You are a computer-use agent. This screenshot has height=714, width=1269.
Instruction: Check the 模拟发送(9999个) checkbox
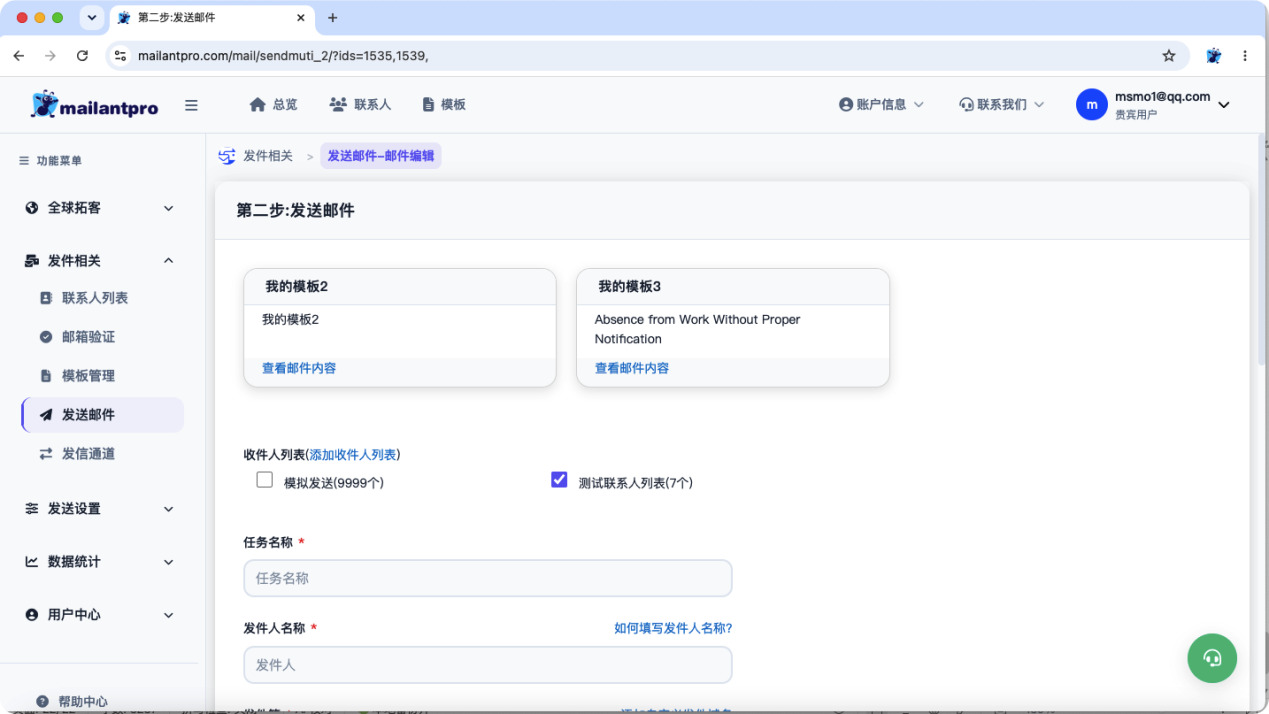click(265, 480)
